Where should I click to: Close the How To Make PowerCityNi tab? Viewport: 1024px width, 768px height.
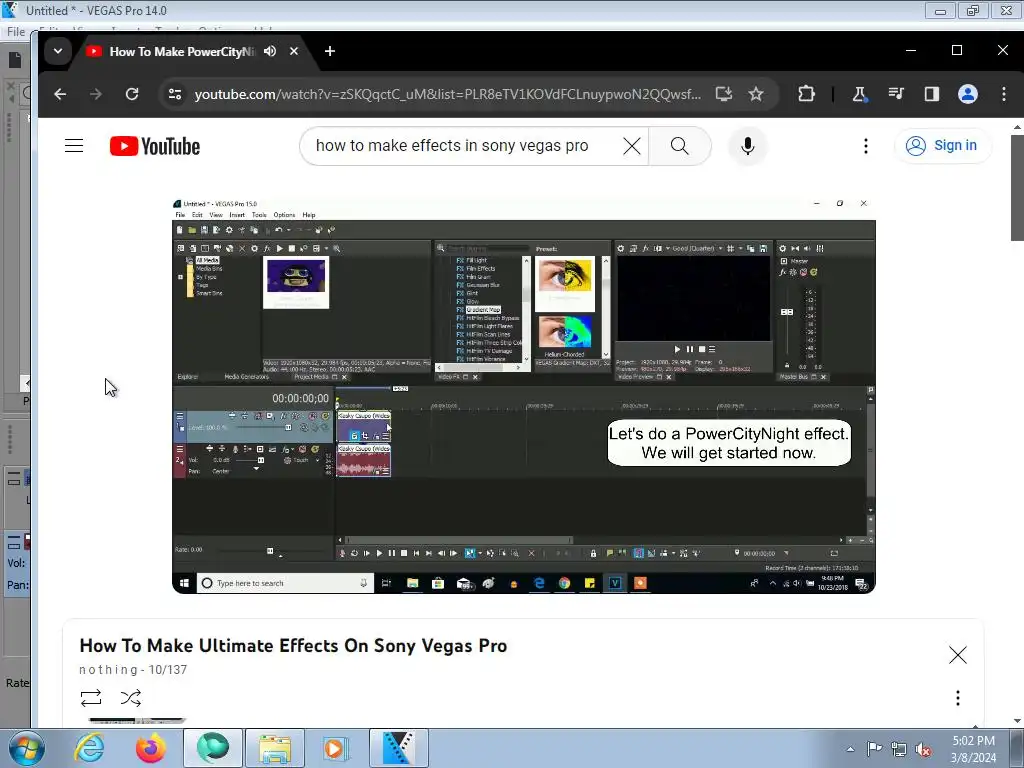pos(294,51)
